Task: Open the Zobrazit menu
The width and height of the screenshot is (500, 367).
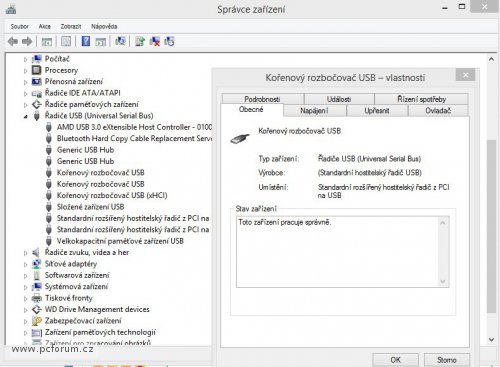Action: (x=71, y=26)
